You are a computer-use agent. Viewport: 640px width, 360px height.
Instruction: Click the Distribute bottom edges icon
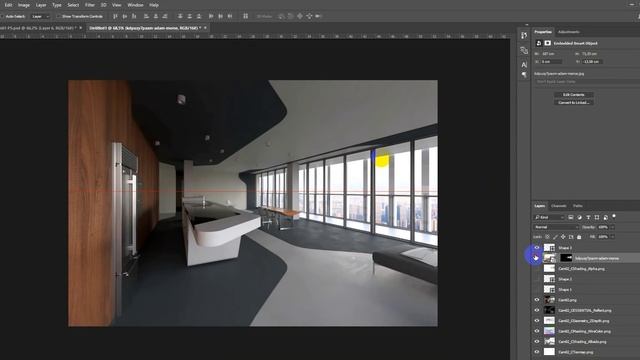198,16
